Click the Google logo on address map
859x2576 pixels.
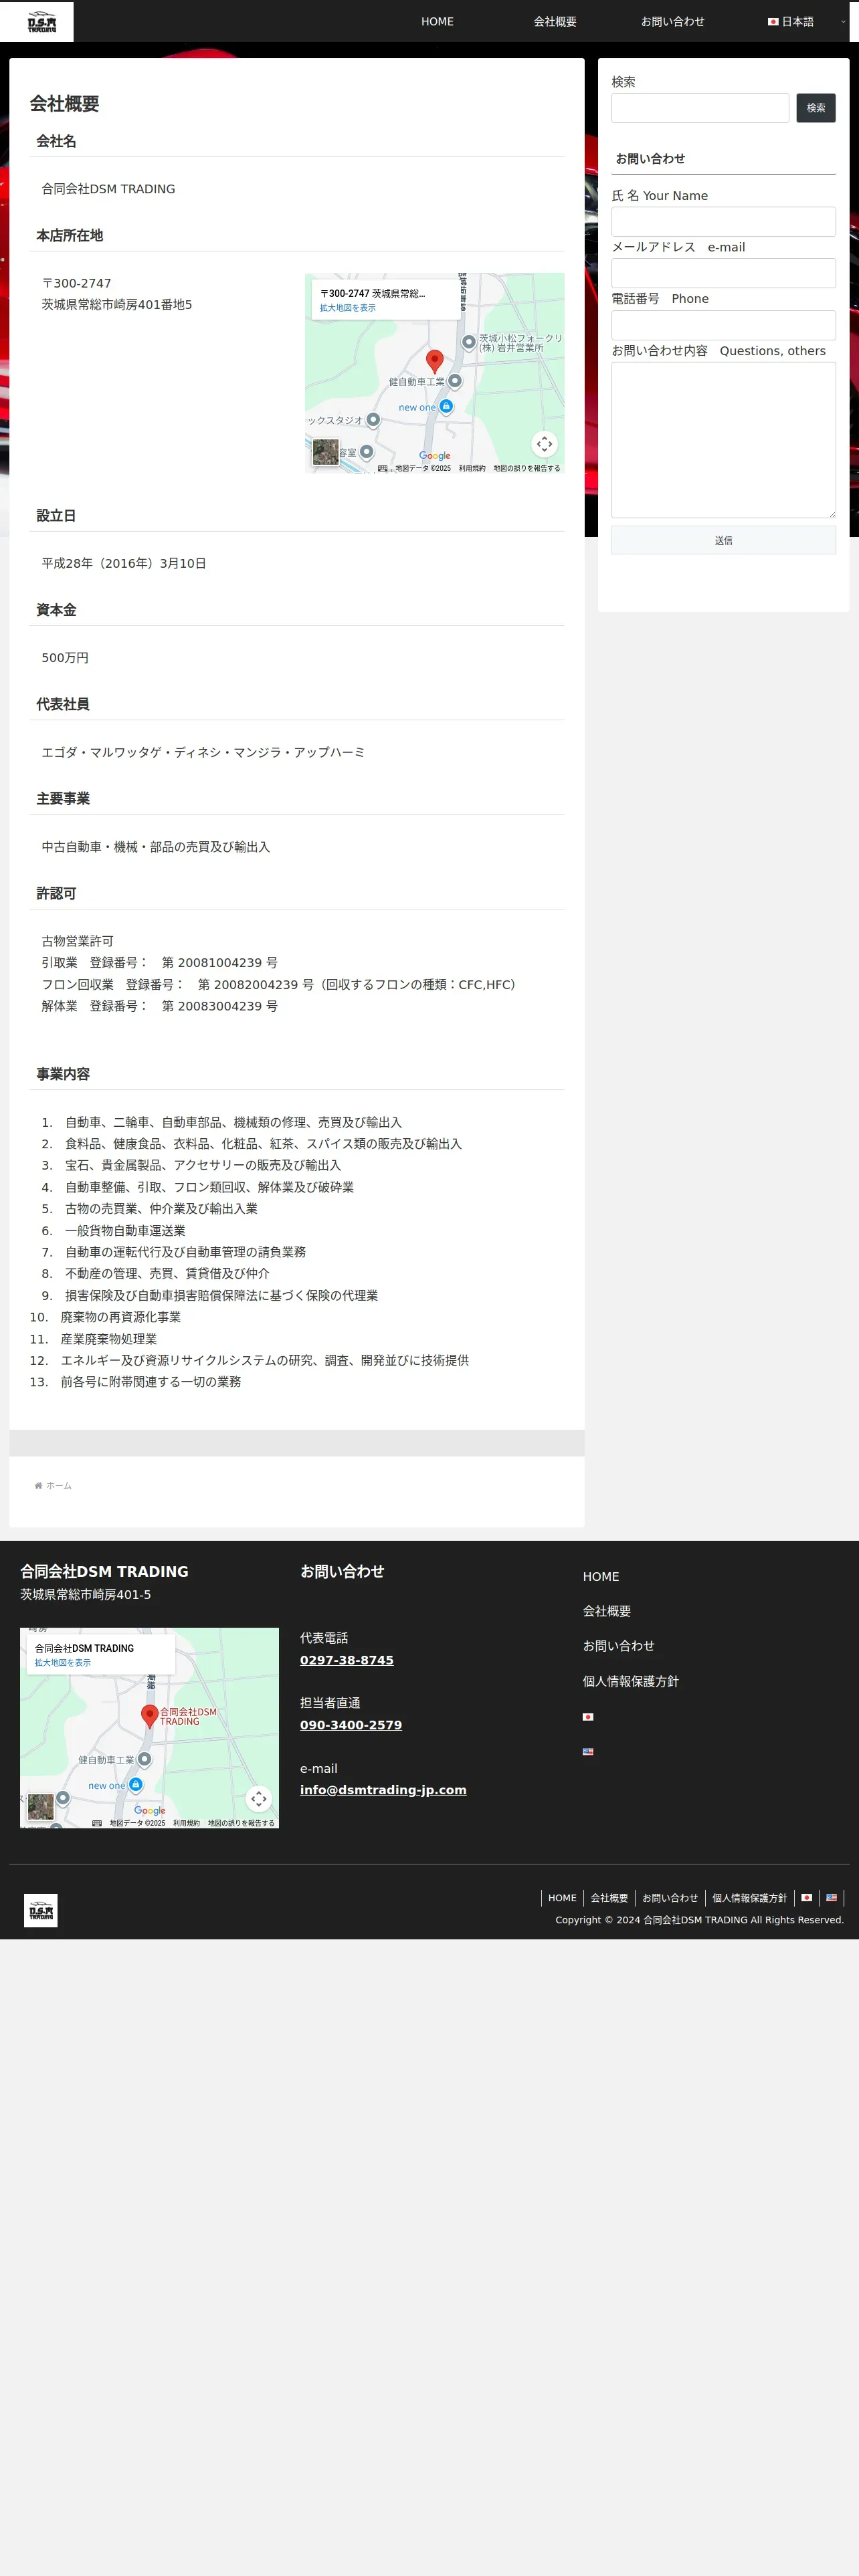tap(434, 456)
